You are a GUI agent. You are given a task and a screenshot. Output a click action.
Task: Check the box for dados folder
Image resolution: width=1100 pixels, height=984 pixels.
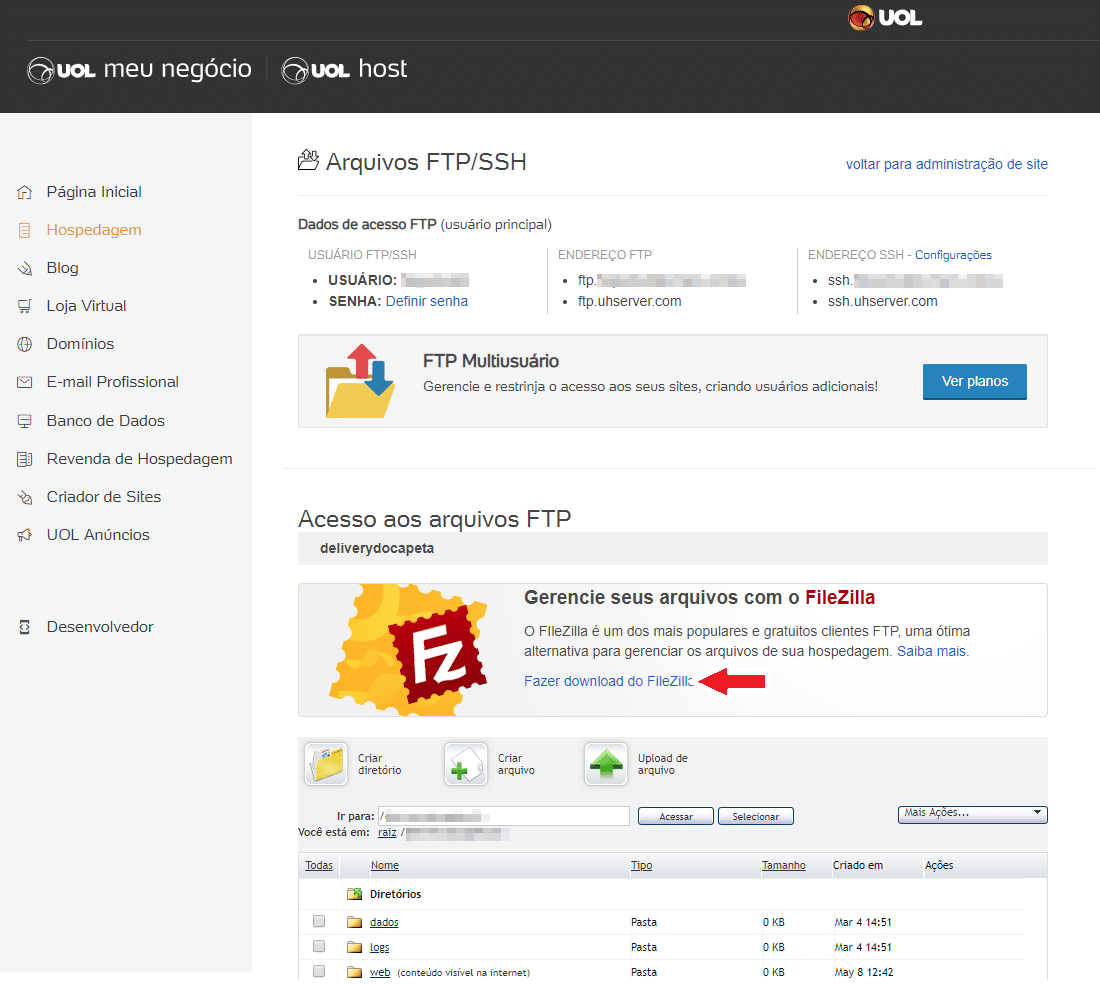319,921
